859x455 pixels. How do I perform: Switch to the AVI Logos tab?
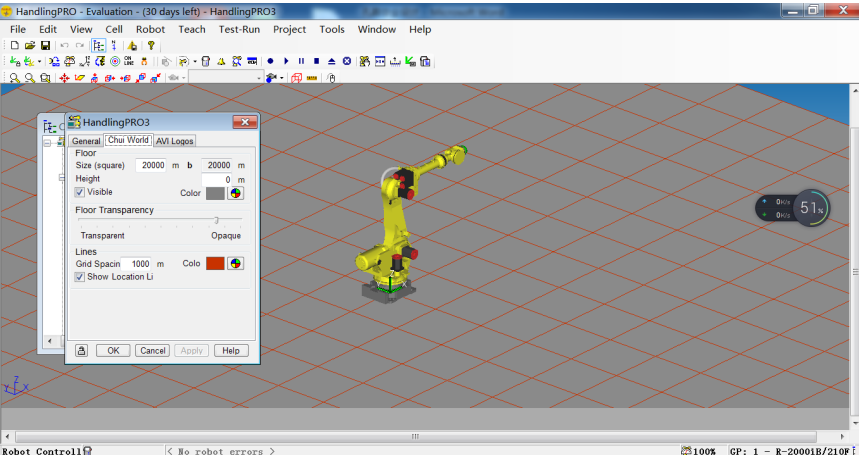point(174,141)
